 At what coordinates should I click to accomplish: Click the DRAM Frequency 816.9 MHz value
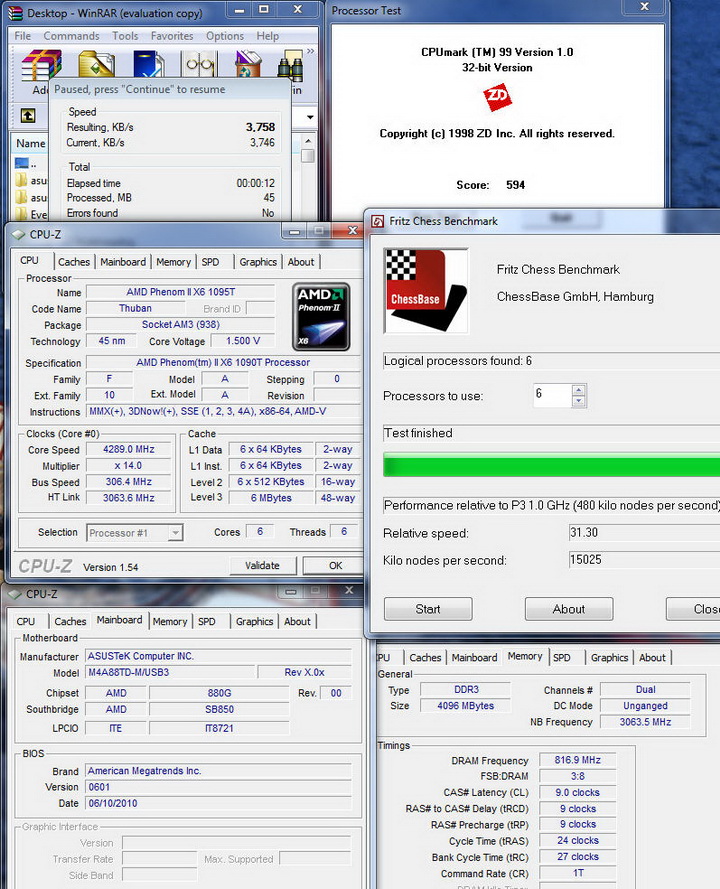coord(577,760)
